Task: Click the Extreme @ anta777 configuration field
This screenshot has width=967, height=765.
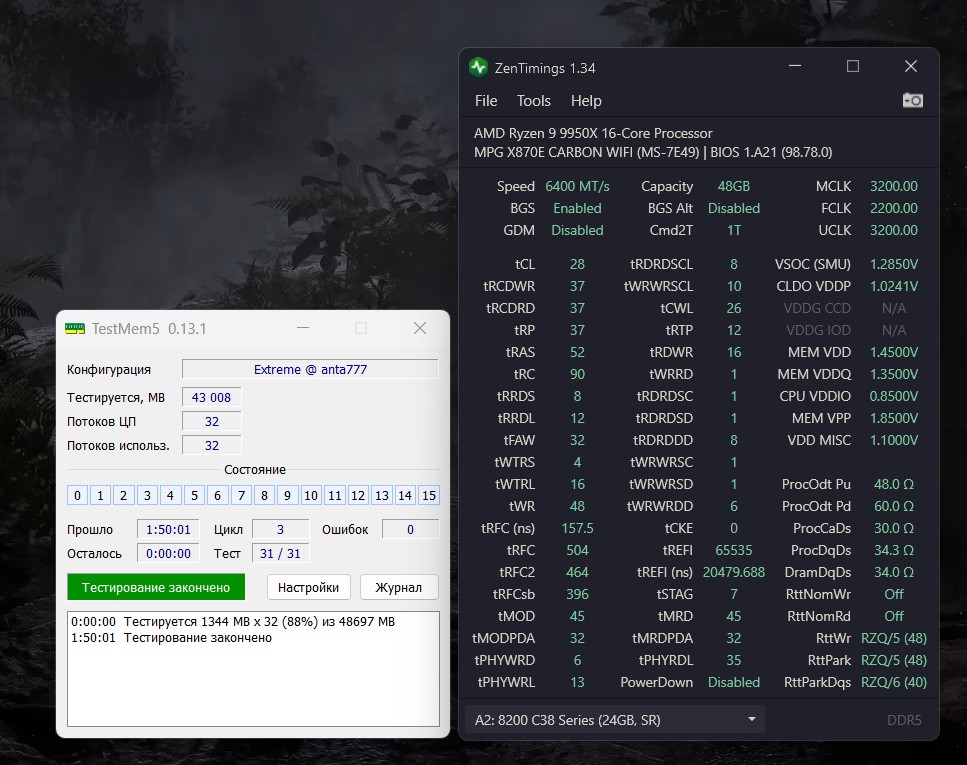Action: [x=310, y=369]
